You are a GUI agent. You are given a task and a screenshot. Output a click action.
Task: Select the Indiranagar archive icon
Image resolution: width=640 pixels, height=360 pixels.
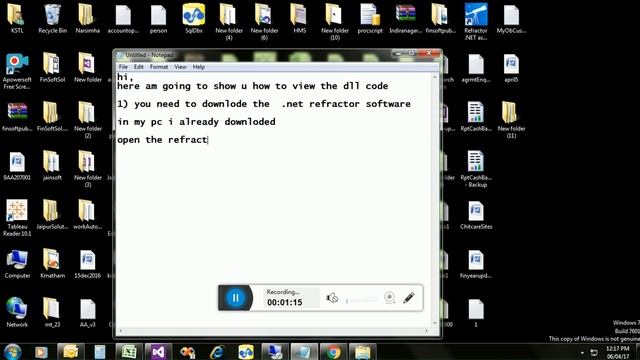405,19
